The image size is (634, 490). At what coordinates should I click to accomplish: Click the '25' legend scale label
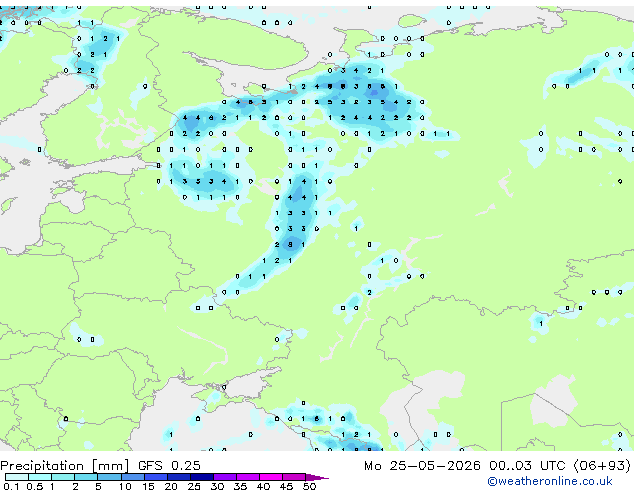coord(194,486)
